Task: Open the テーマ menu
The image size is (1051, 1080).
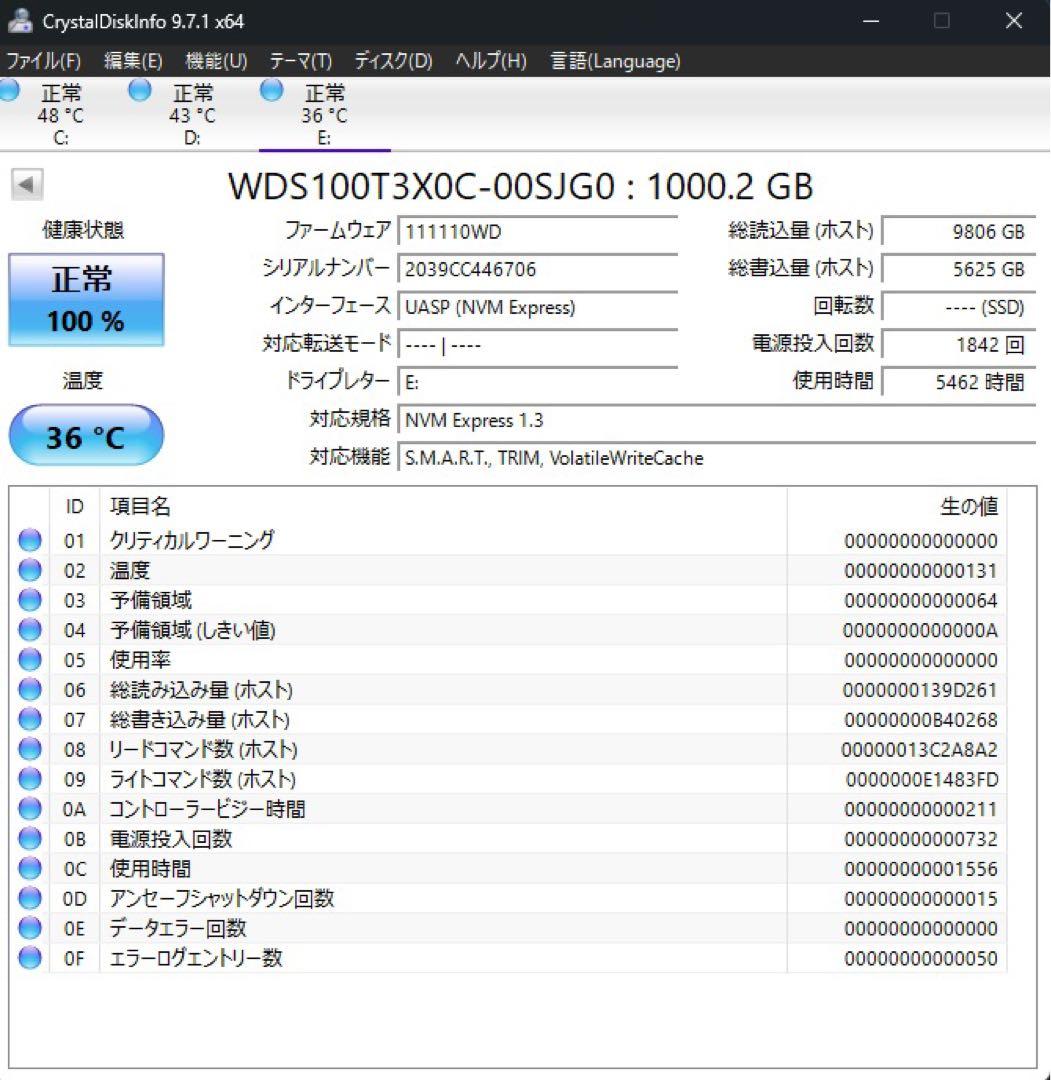Action: [x=297, y=61]
